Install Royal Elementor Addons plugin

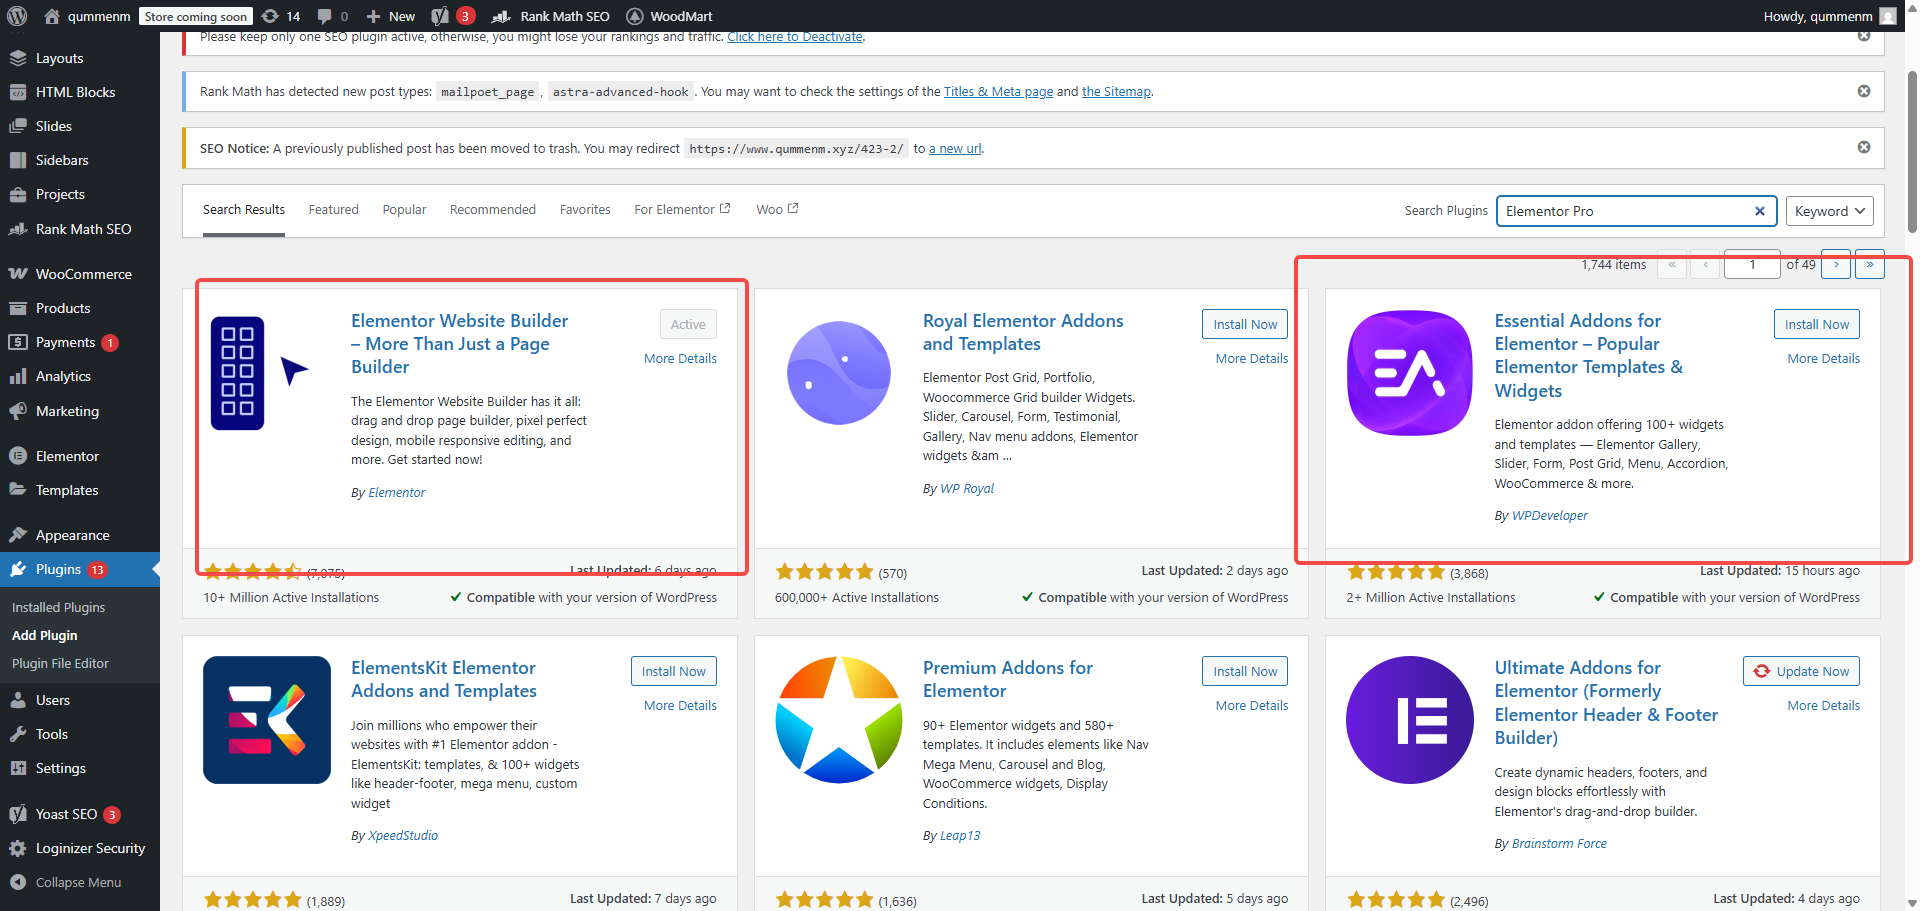(1244, 324)
